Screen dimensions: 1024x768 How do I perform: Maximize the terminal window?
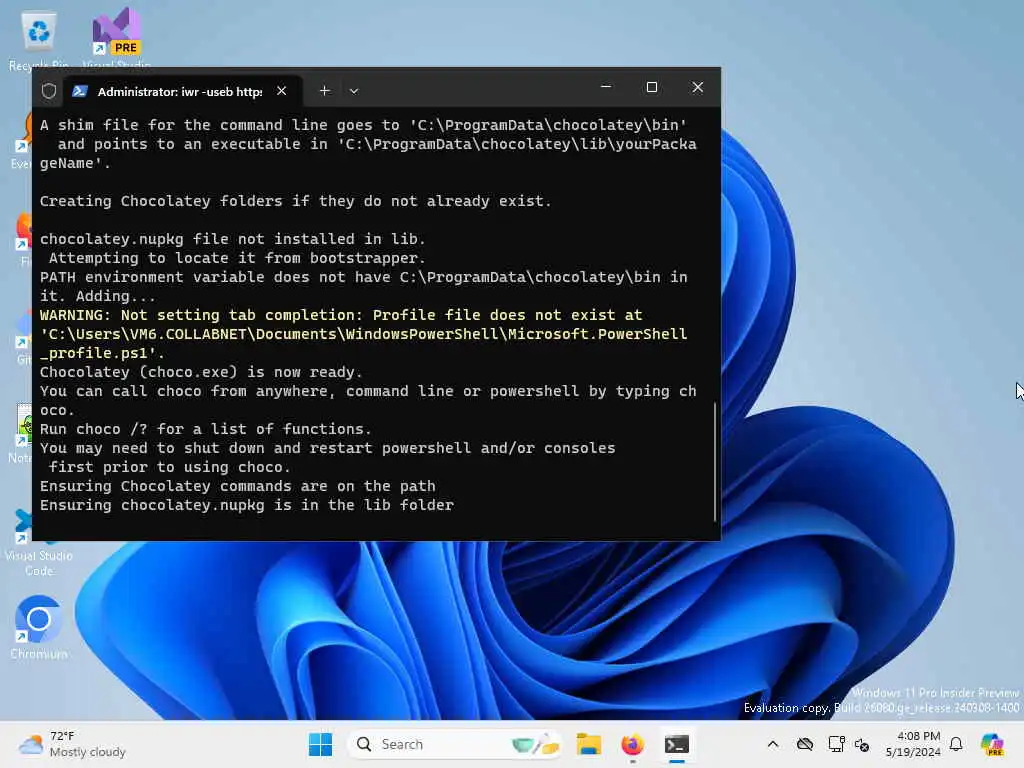pyautogui.click(x=652, y=87)
